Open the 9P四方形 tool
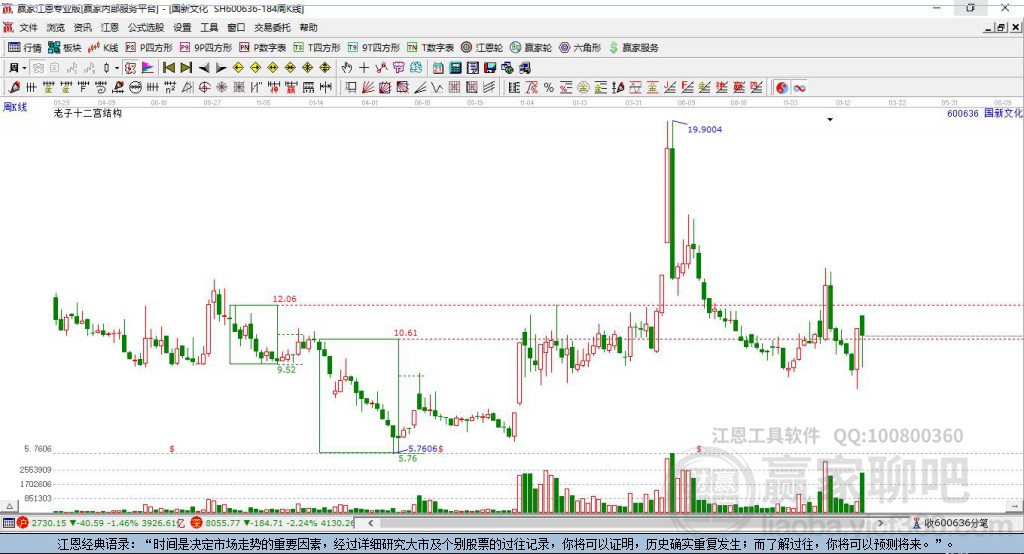Screen dimensions: 1024x554 [206, 48]
